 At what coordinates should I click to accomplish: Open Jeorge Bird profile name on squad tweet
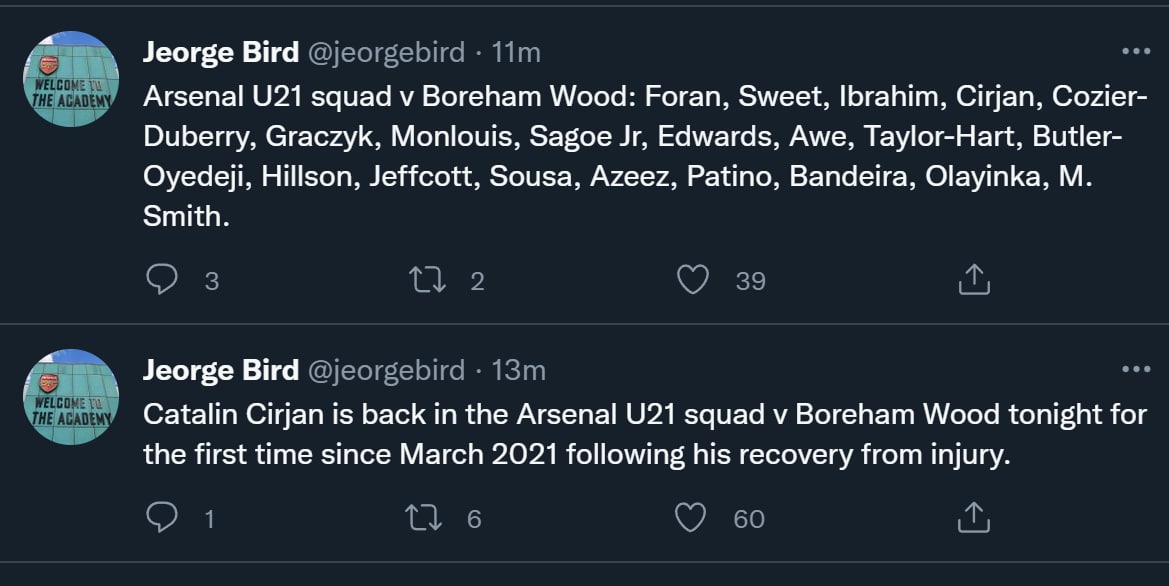(220, 52)
